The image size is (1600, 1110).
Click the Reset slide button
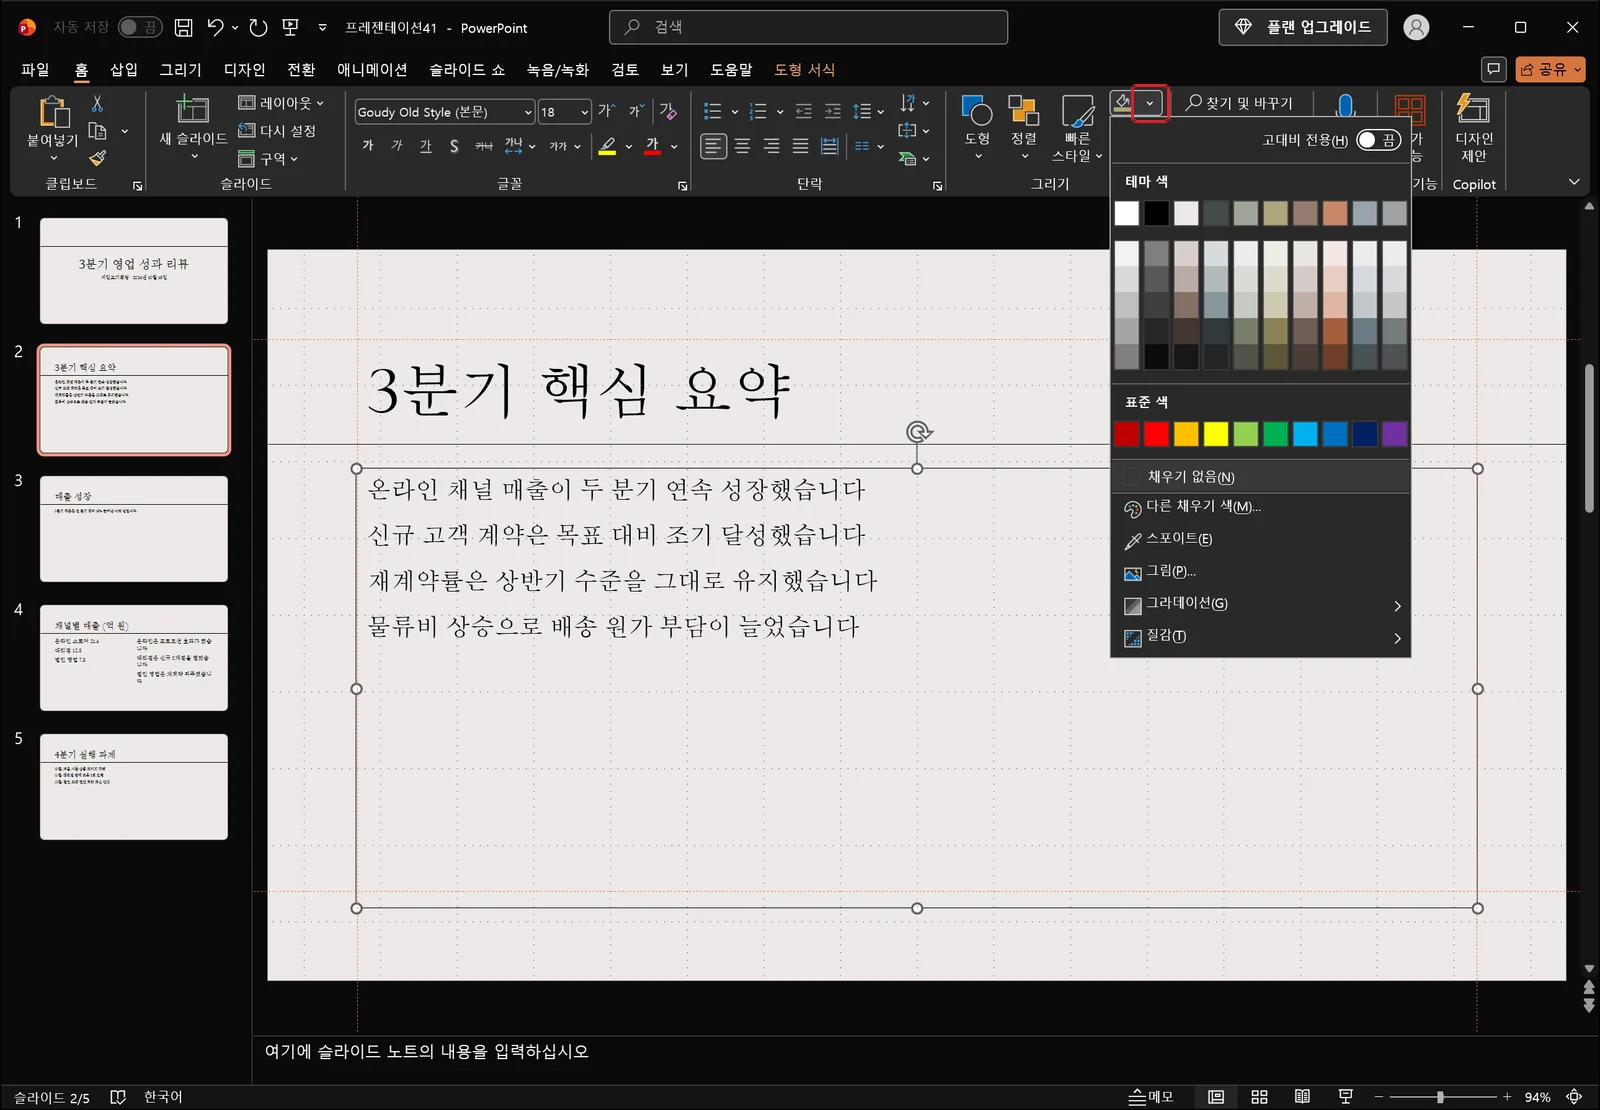(277, 131)
